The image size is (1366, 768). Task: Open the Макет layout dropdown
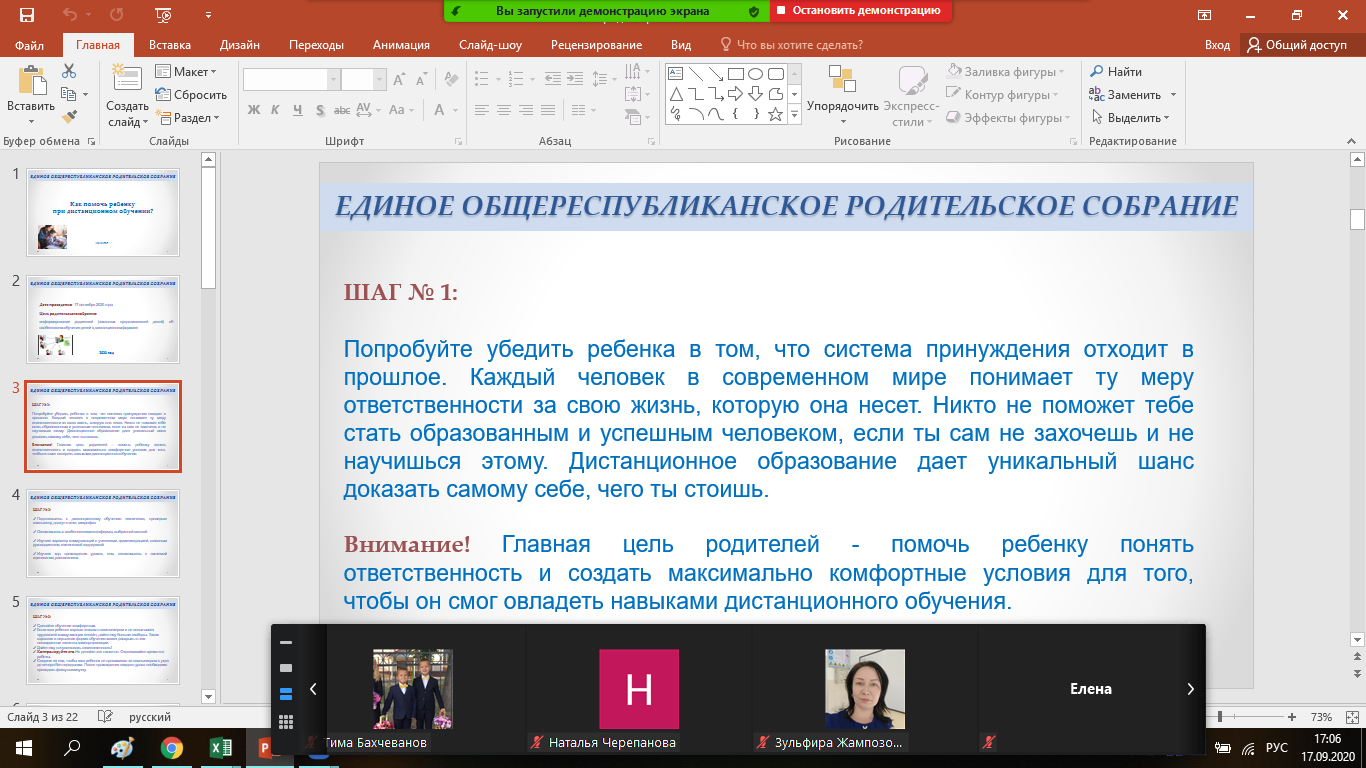186,72
